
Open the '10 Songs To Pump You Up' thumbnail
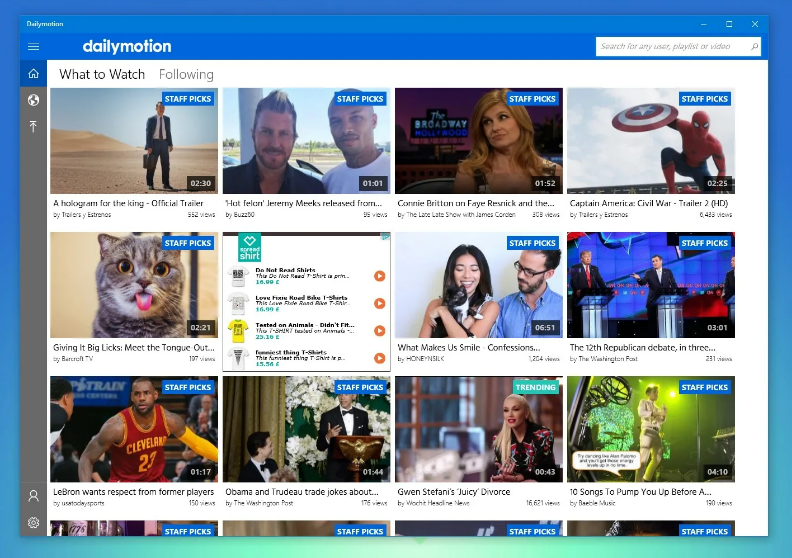tap(651, 429)
